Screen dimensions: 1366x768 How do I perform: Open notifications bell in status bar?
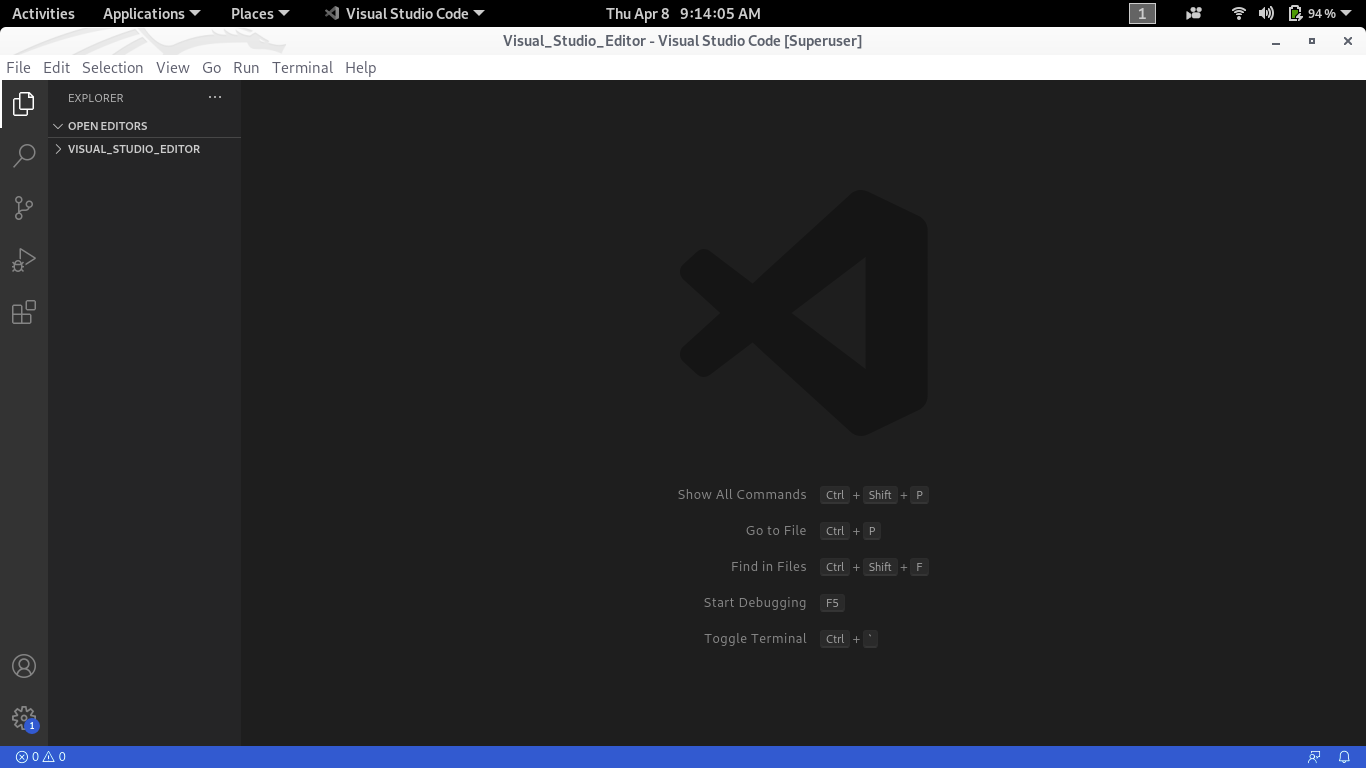[1345, 757]
